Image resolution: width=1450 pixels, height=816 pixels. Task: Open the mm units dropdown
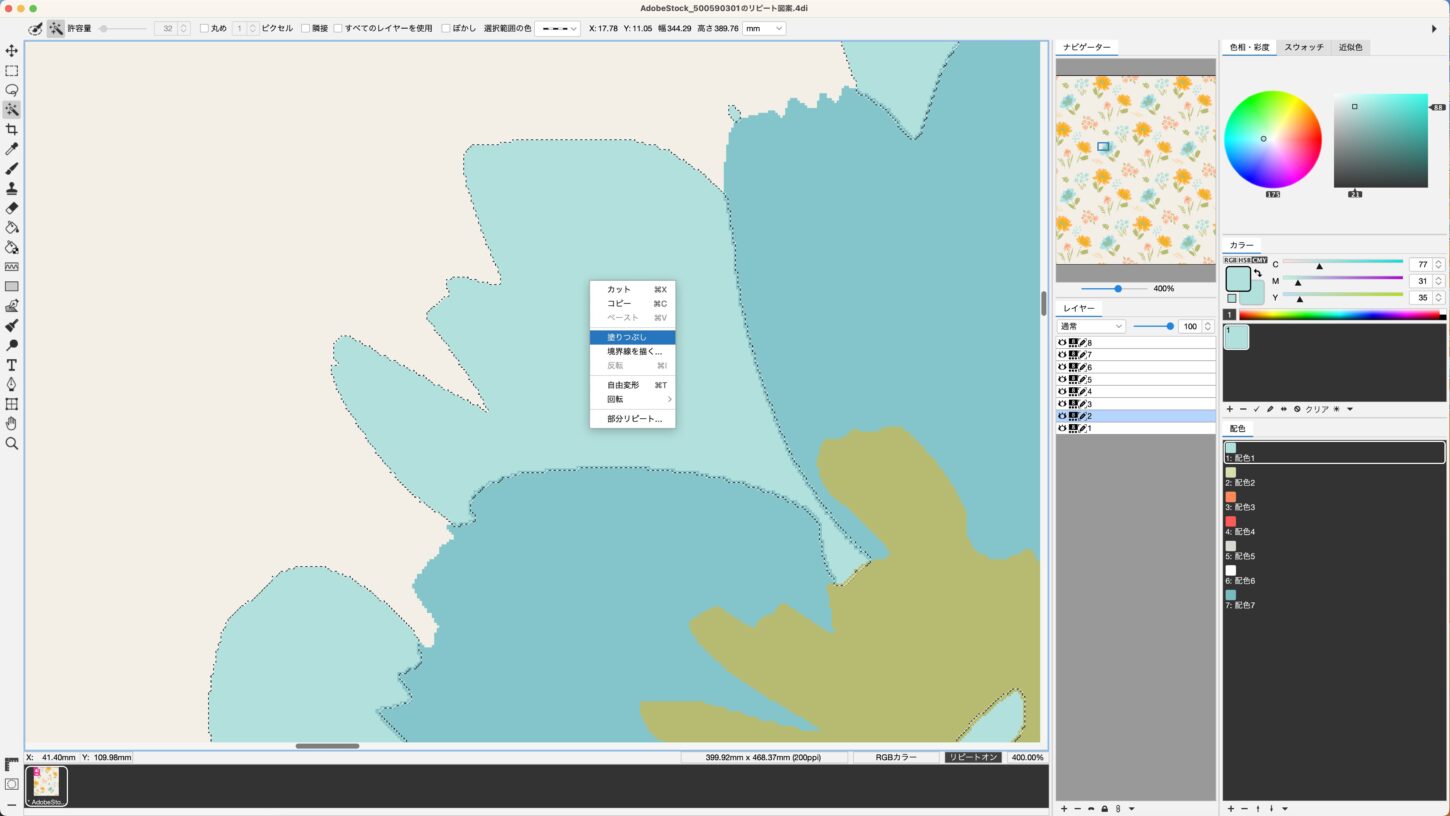(x=763, y=29)
